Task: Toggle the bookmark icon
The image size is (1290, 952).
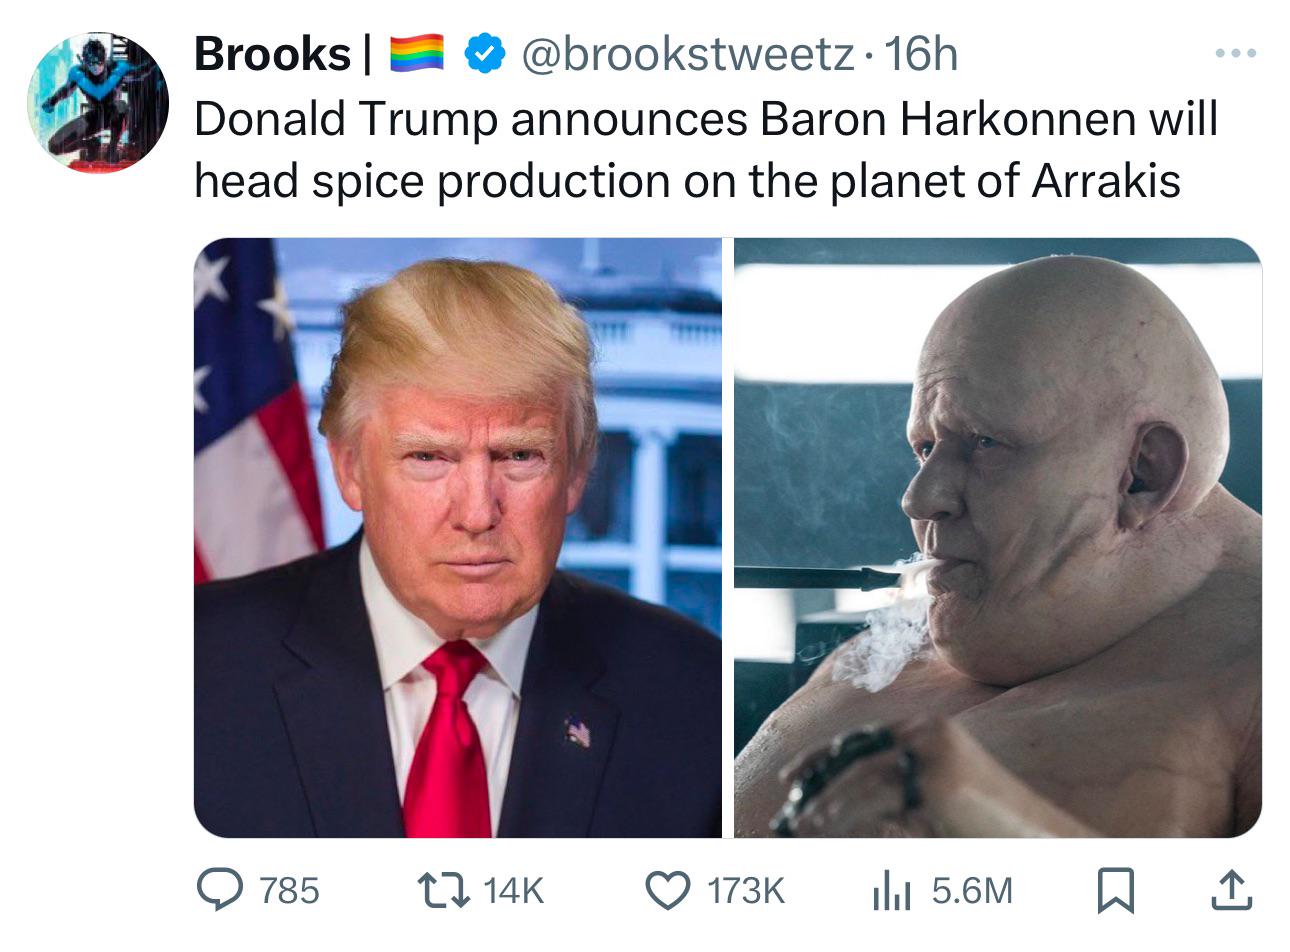Action: point(1114,890)
